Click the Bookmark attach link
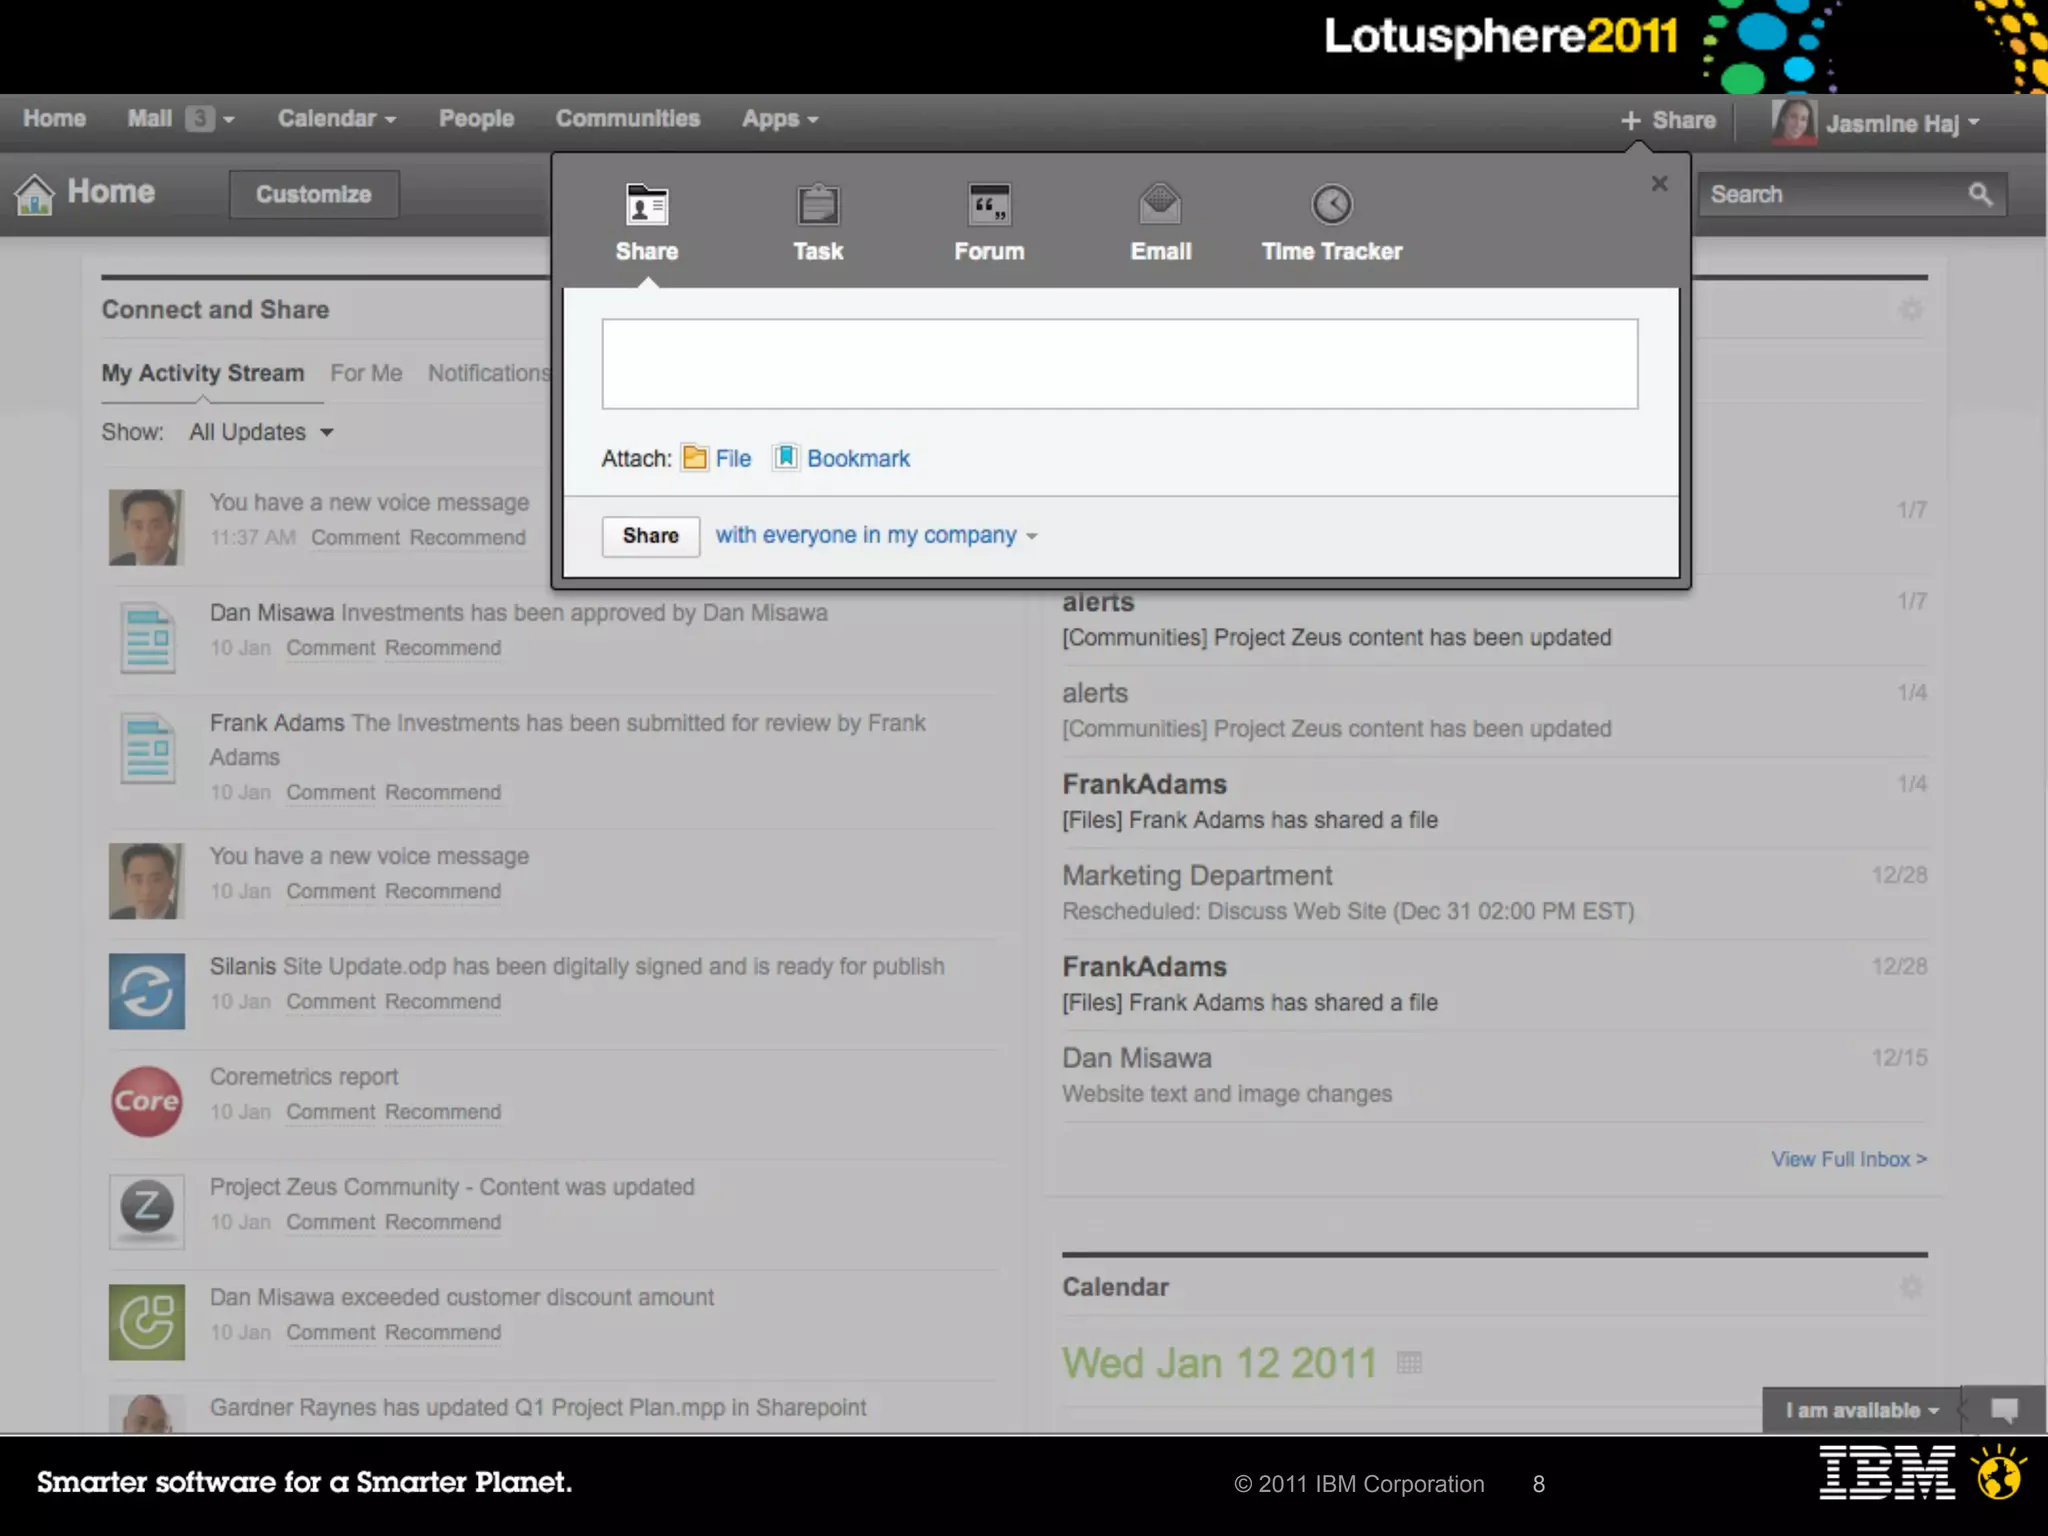2048x1536 pixels. [x=858, y=458]
